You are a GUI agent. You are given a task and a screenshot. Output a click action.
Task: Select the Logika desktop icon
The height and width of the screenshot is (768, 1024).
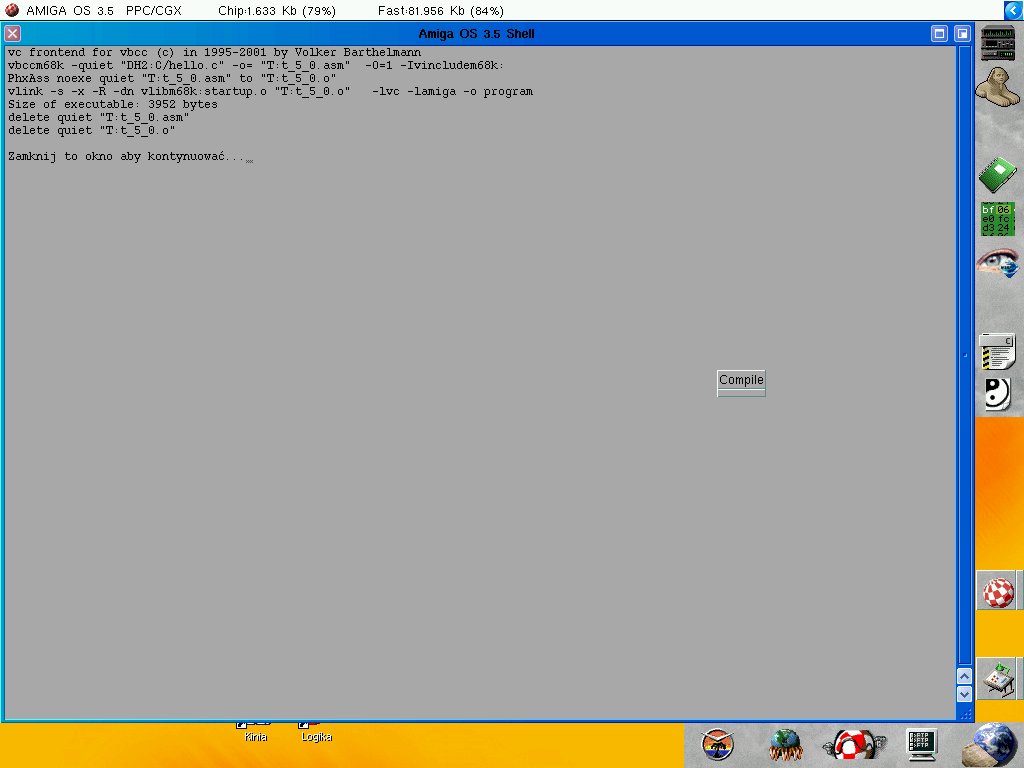click(317, 732)
